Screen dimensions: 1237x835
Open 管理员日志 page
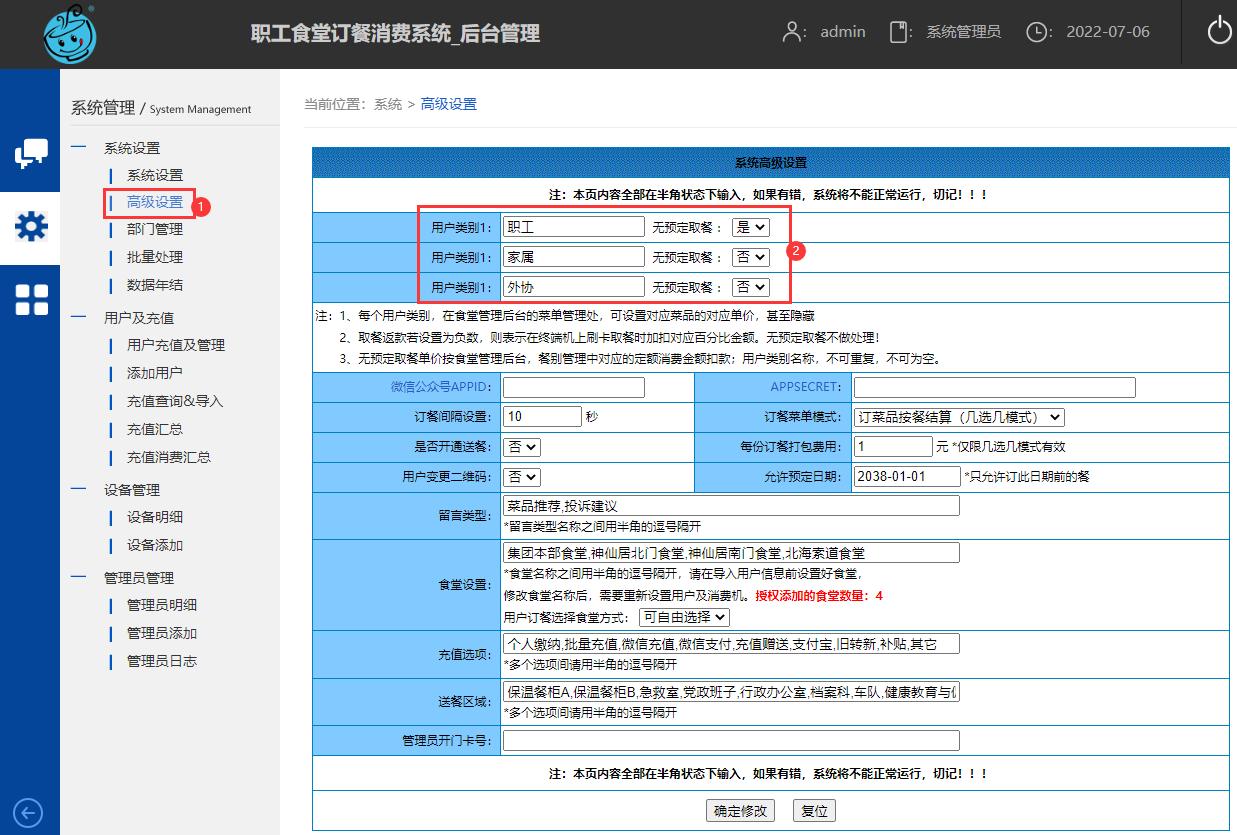coord(162,661)
